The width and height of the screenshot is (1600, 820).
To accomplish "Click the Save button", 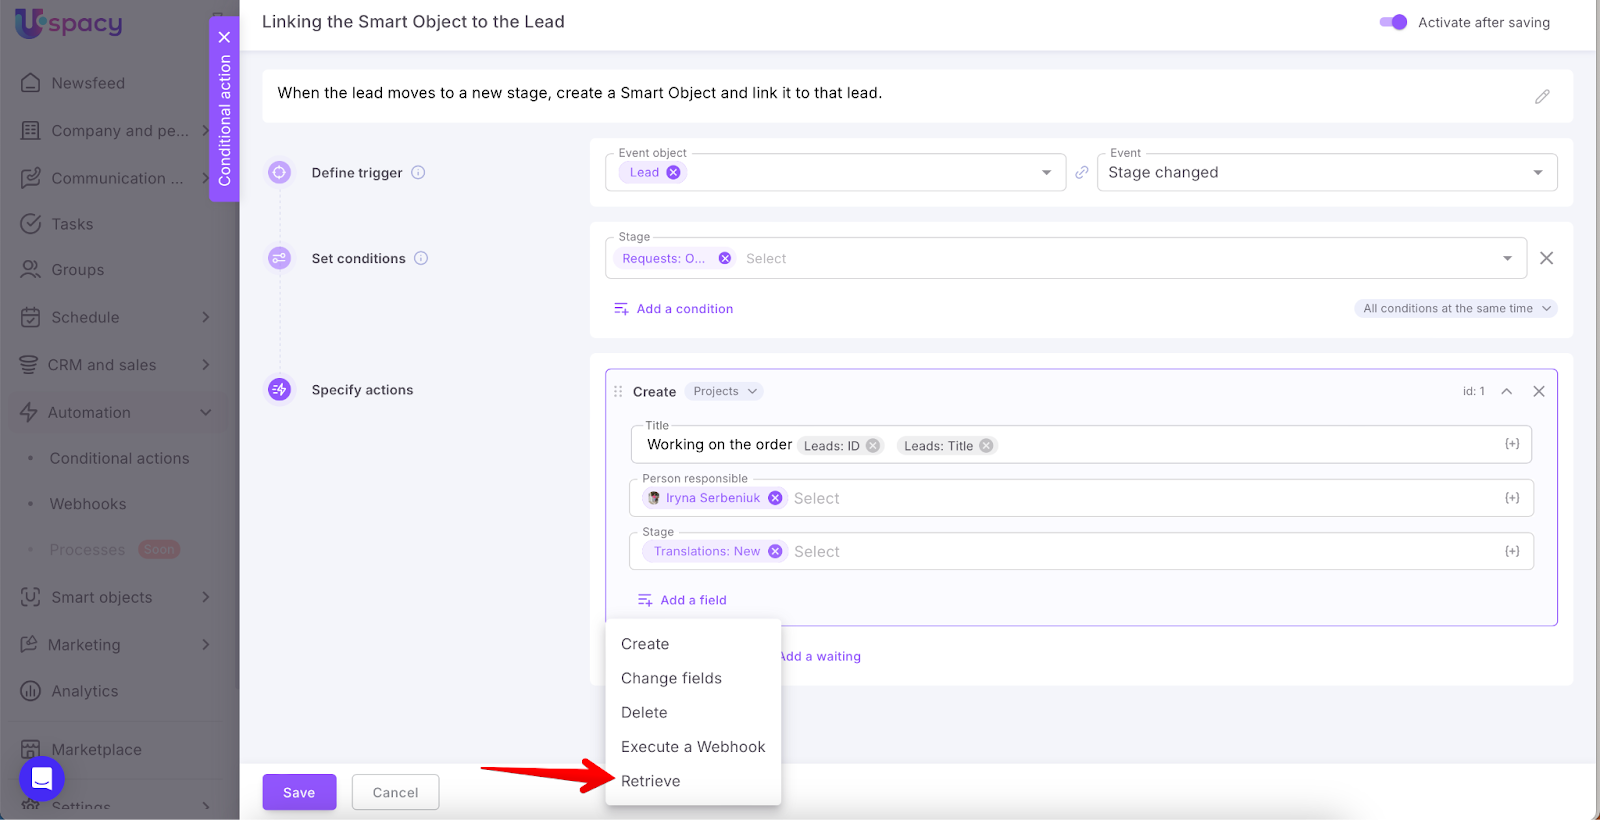I will point(299,792).
